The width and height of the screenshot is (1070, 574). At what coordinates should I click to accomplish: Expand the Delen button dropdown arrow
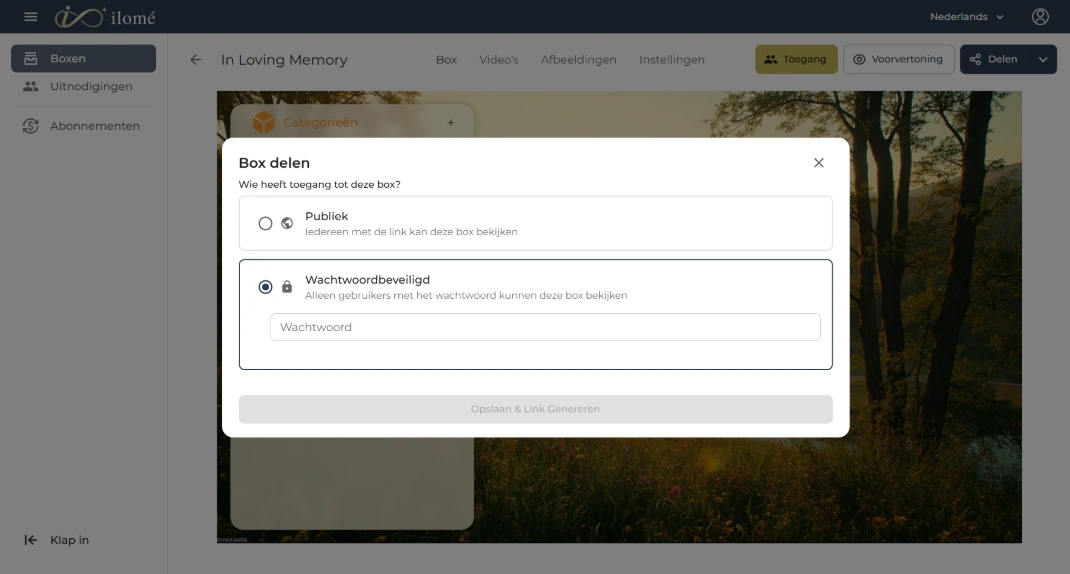click(1043, 59)
